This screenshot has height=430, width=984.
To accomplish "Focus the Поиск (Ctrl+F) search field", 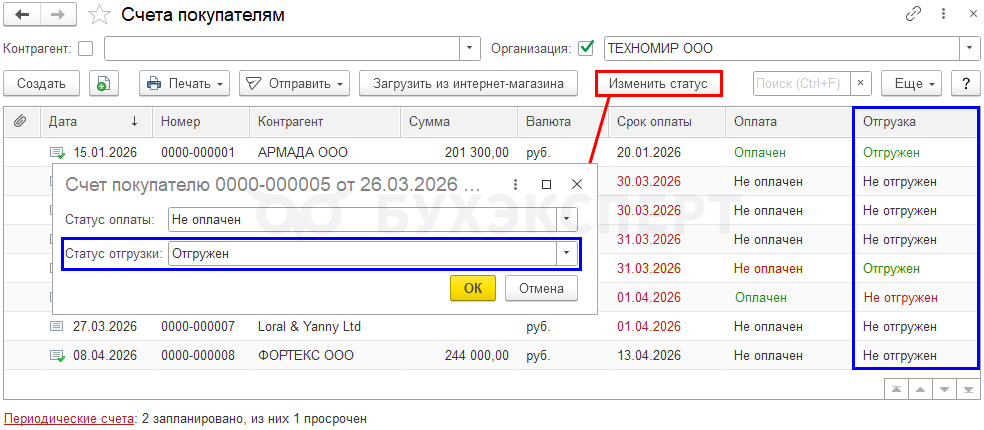I will click(801, 83).
